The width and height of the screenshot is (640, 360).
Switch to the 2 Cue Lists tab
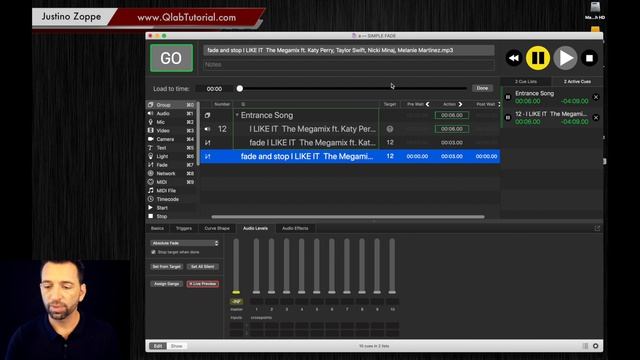[x=526, y=82]
